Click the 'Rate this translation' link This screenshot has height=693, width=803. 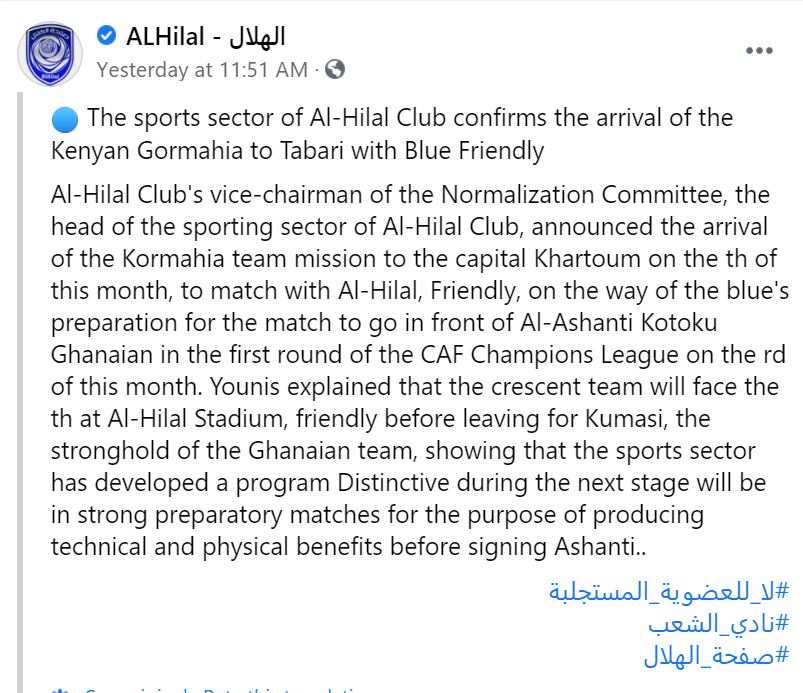283,690
